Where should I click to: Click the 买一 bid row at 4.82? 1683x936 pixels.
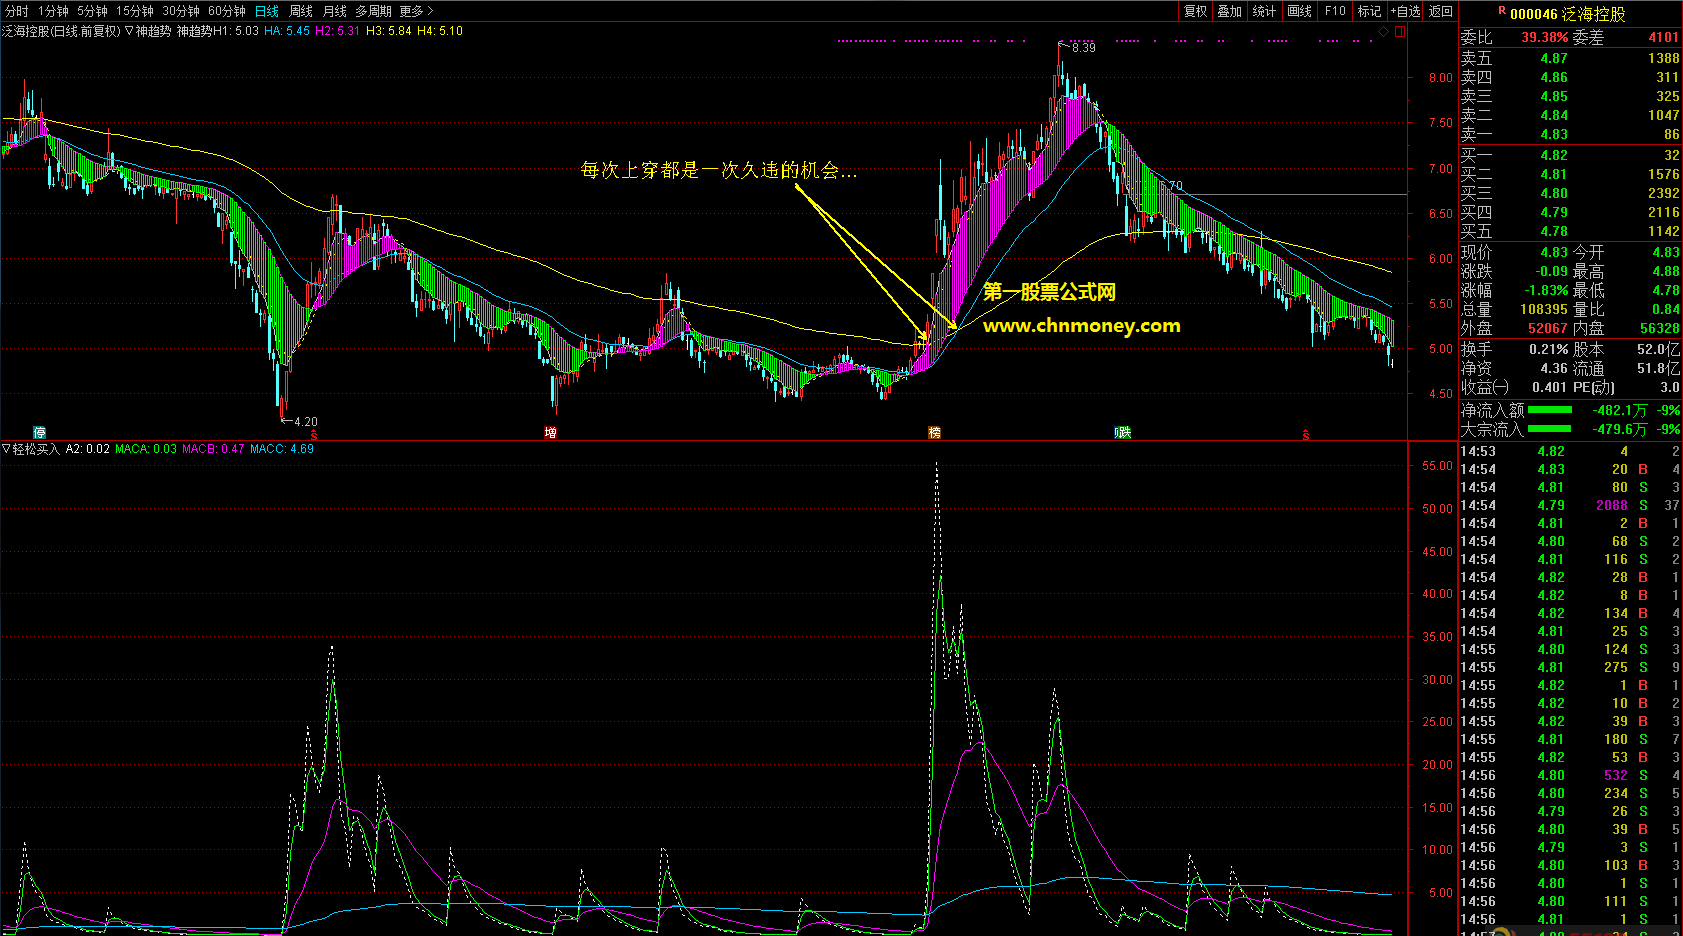(x=1570, y=155)
